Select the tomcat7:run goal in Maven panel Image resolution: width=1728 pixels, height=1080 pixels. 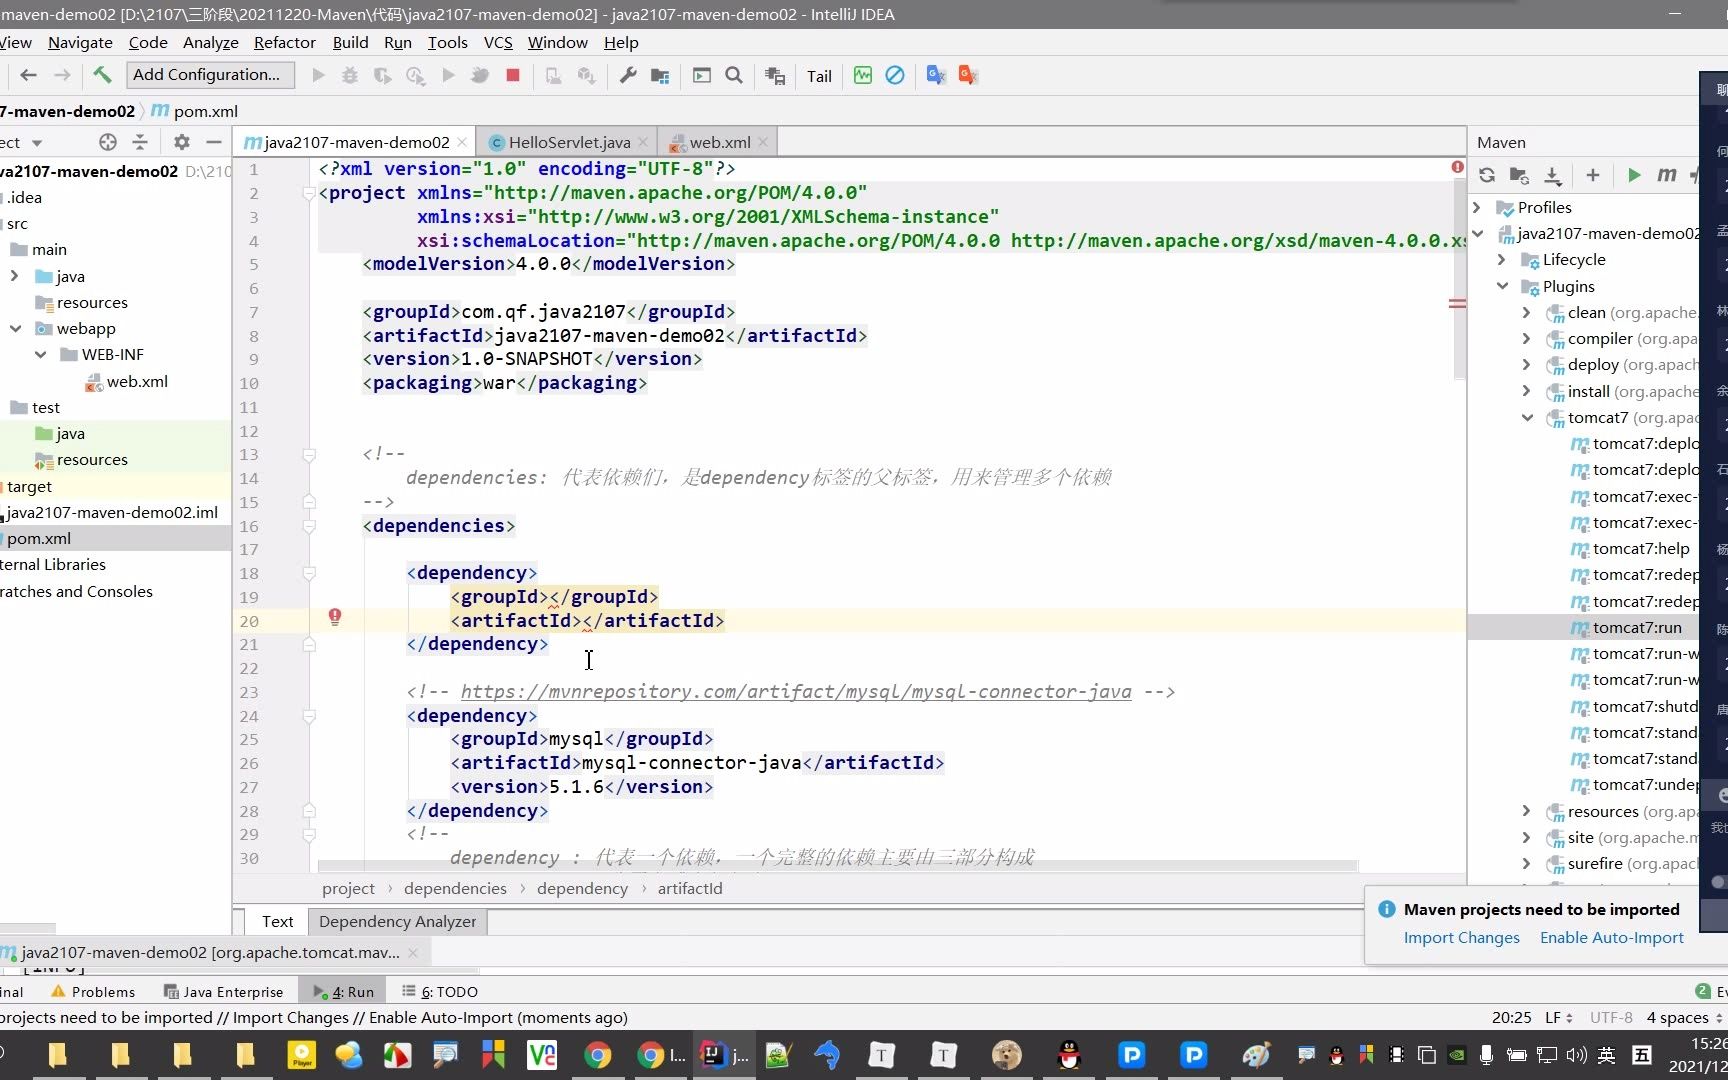(x=1636, y=627)
